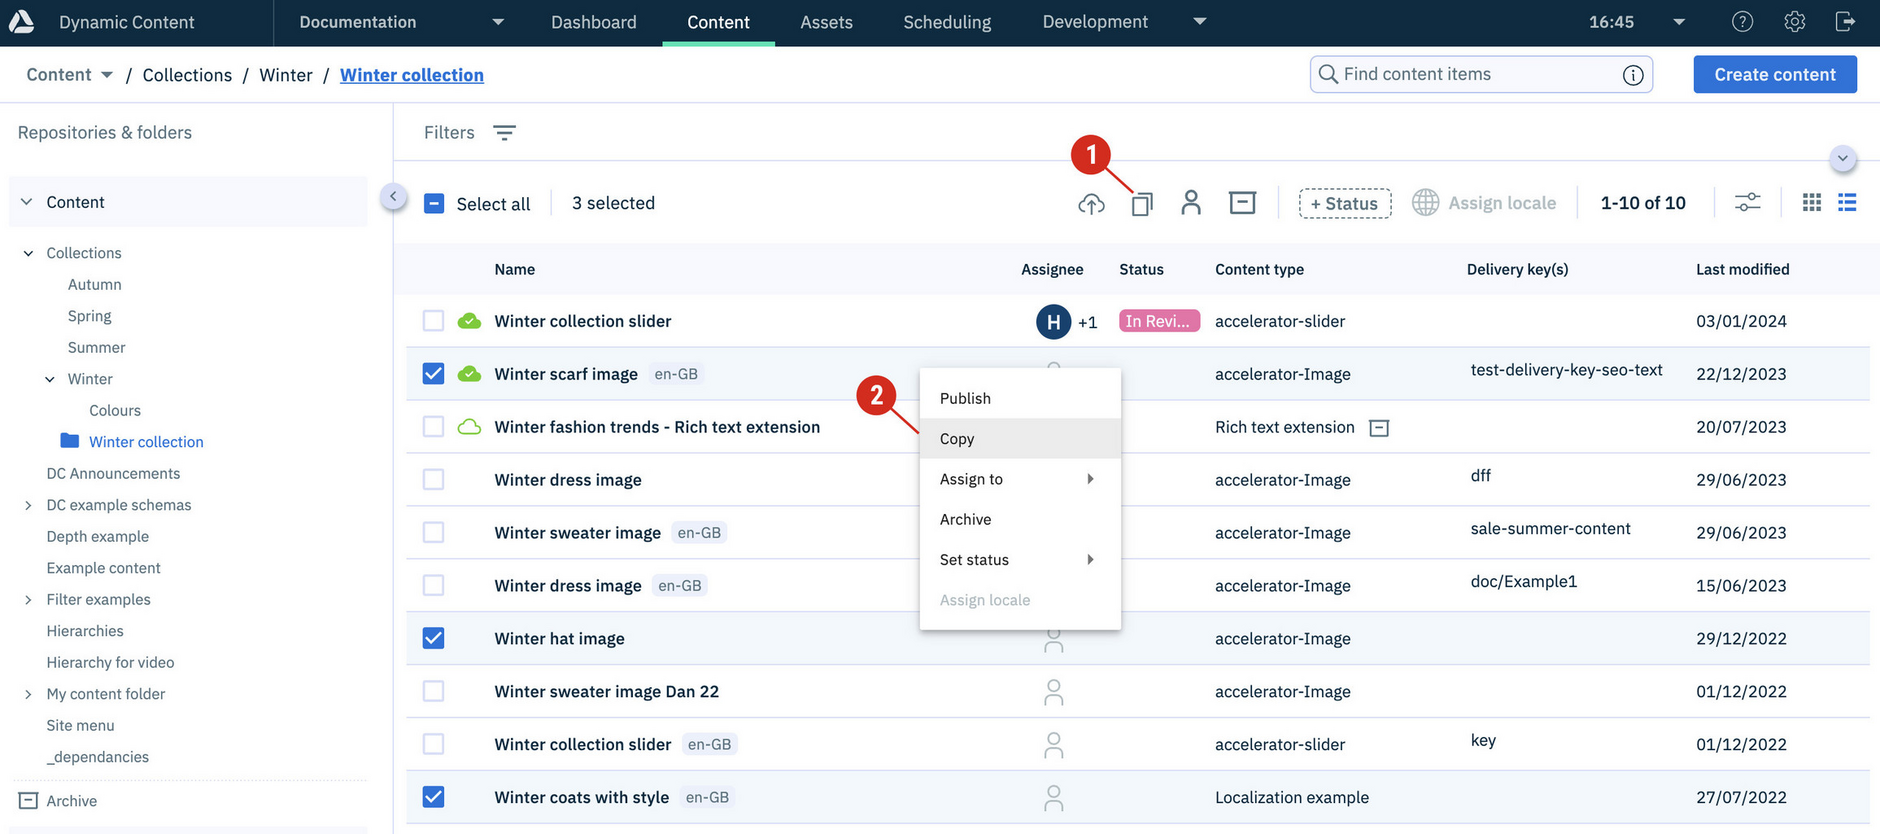The width and height of the screenshot is (1880, 834).
Task: Click the publish cloud upload icon in toolbar
Action: (1091, 204)
